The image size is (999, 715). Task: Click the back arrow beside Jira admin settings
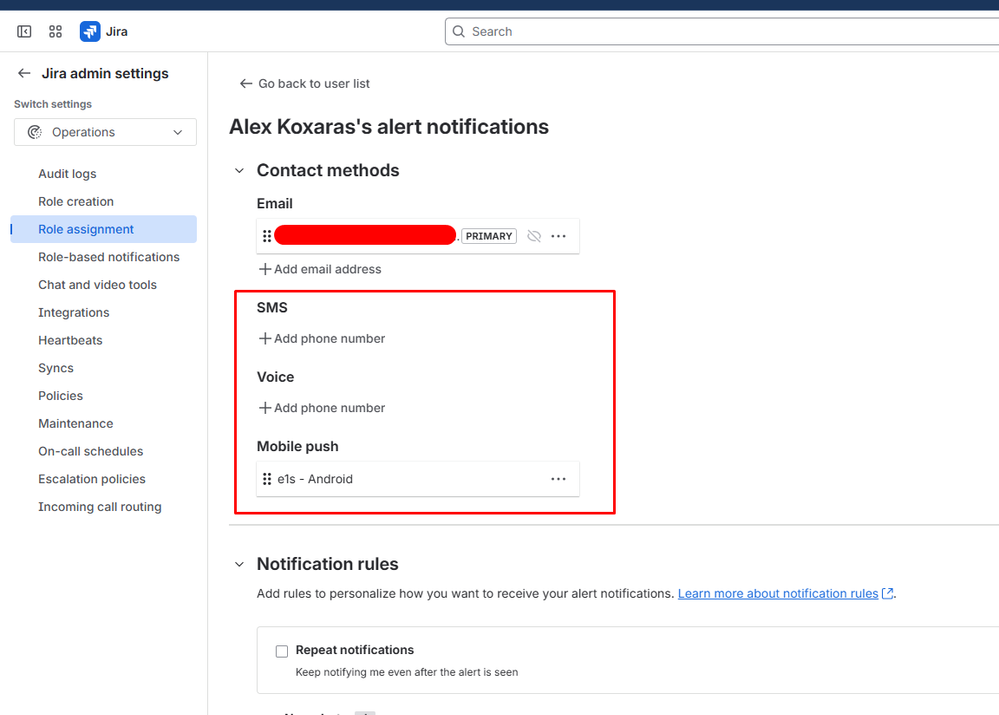[24, 73]
